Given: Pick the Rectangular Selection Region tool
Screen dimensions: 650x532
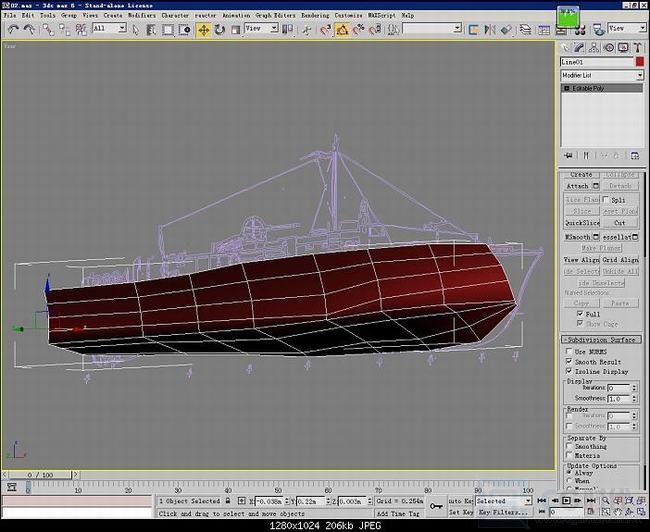Looking at the screenshot, I should pyautogui.click(x=167, y=29).
